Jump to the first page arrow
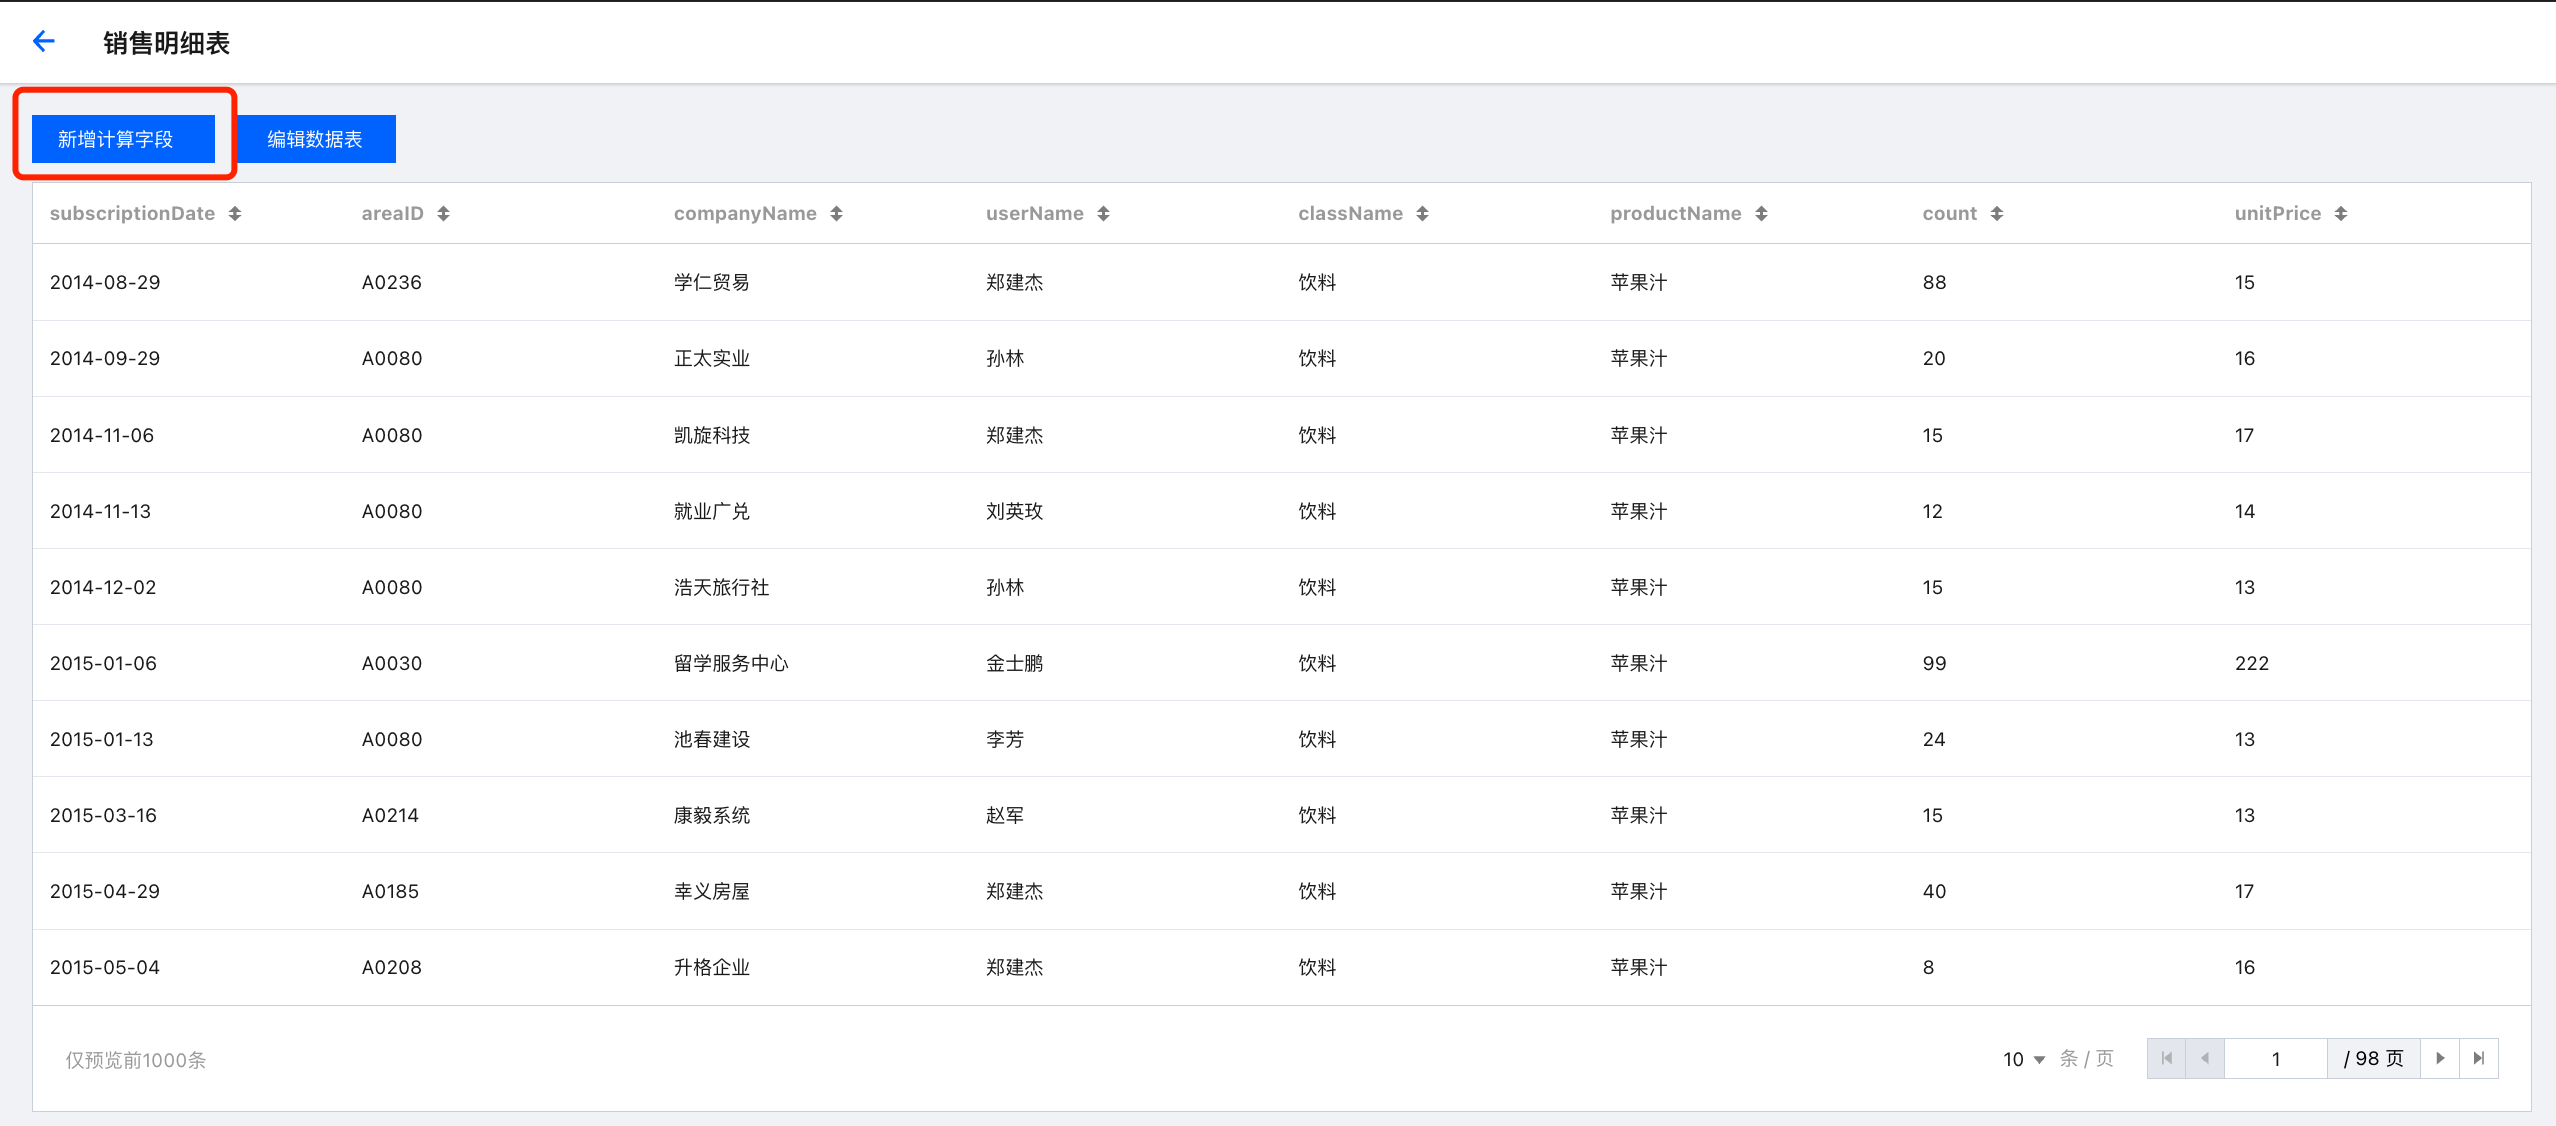 click(x=2167, y=1058)
